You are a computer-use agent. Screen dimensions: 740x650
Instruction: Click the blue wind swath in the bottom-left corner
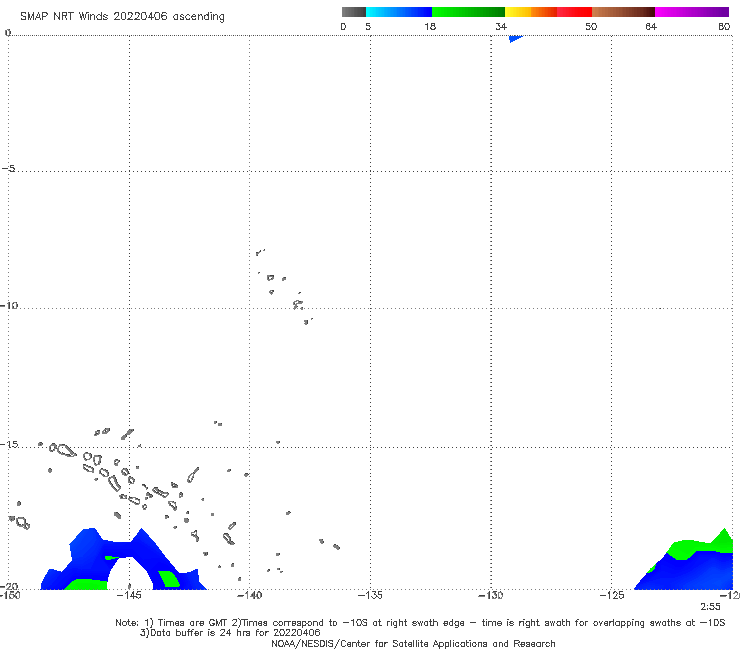[x=90, y=557]
